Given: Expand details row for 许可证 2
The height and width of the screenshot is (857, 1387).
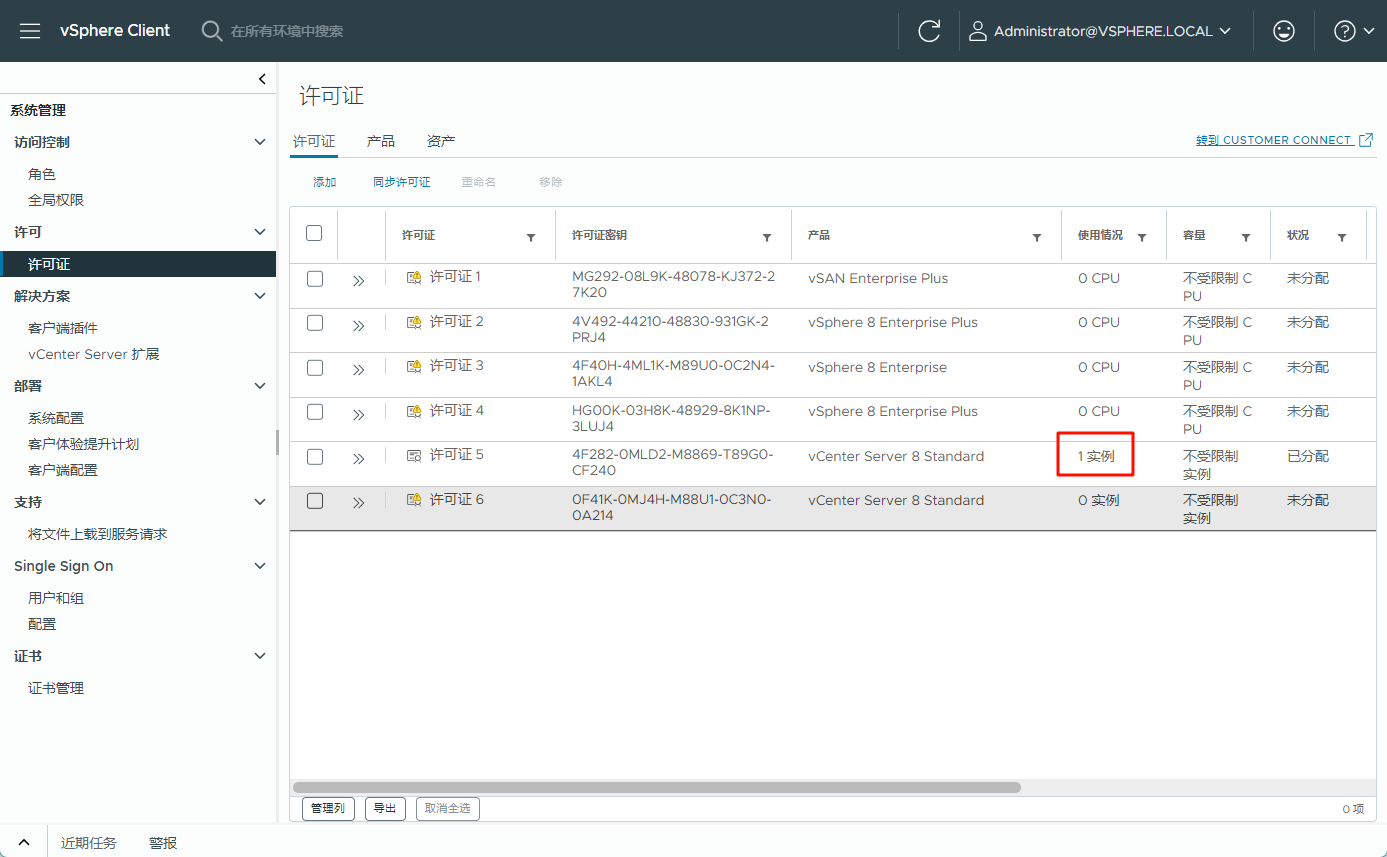Looking at the screenshot, I should coord(359,325).
